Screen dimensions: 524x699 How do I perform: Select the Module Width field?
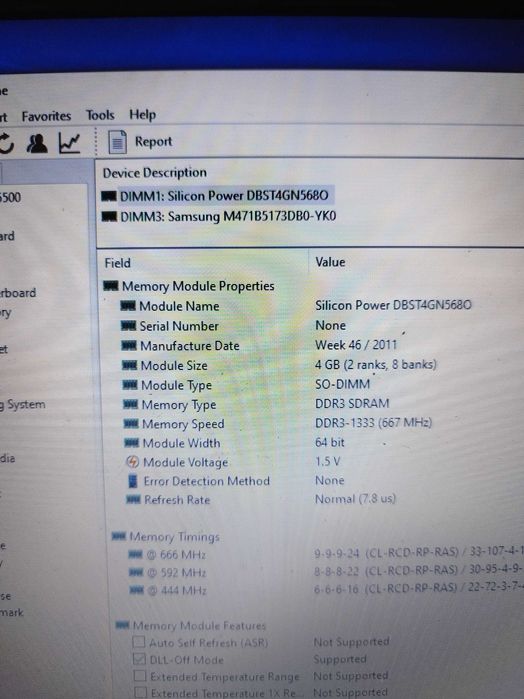[x=181, y=443]
